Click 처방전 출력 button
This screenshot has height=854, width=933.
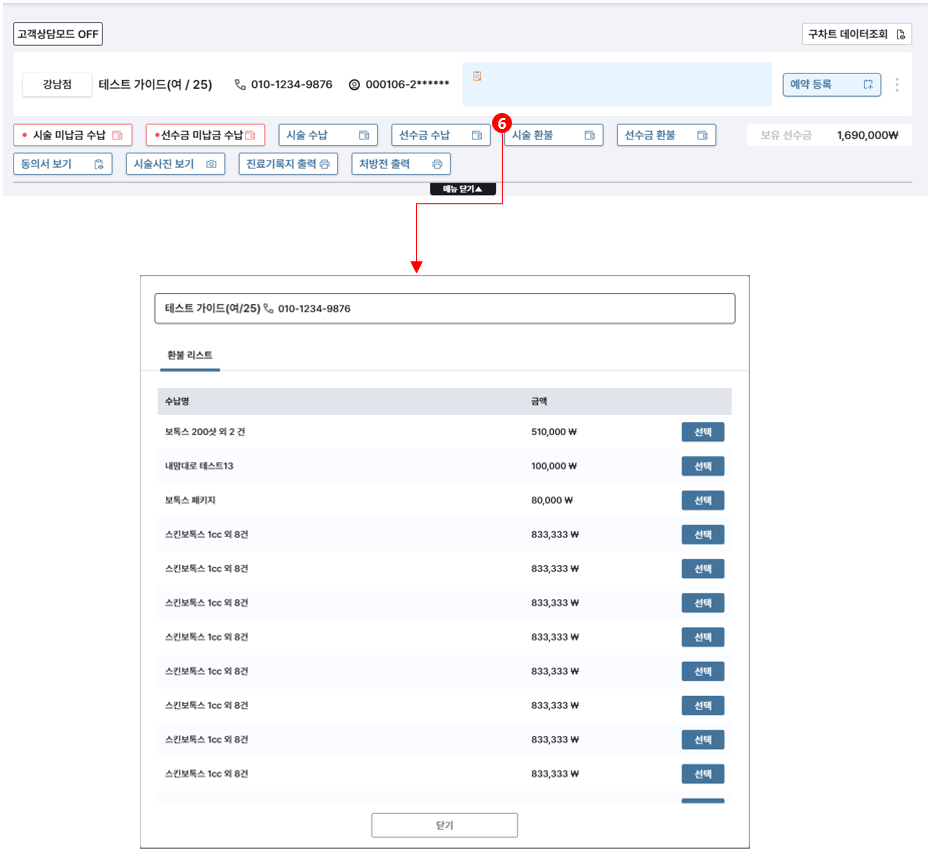coord(401,164)
